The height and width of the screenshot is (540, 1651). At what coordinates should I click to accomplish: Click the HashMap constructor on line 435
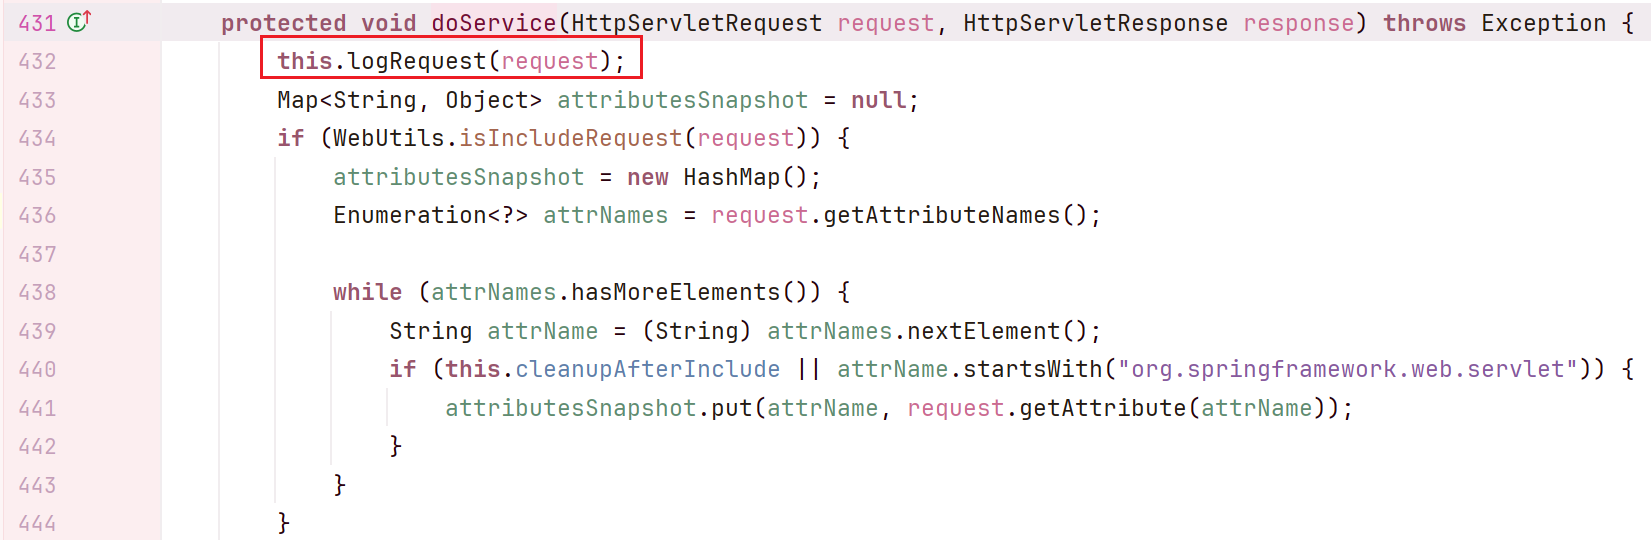point(731,178)
